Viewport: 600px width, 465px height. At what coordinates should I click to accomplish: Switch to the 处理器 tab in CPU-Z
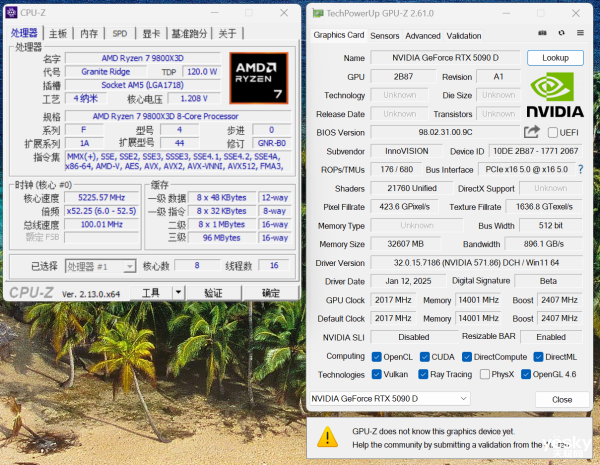click(24, 33)
